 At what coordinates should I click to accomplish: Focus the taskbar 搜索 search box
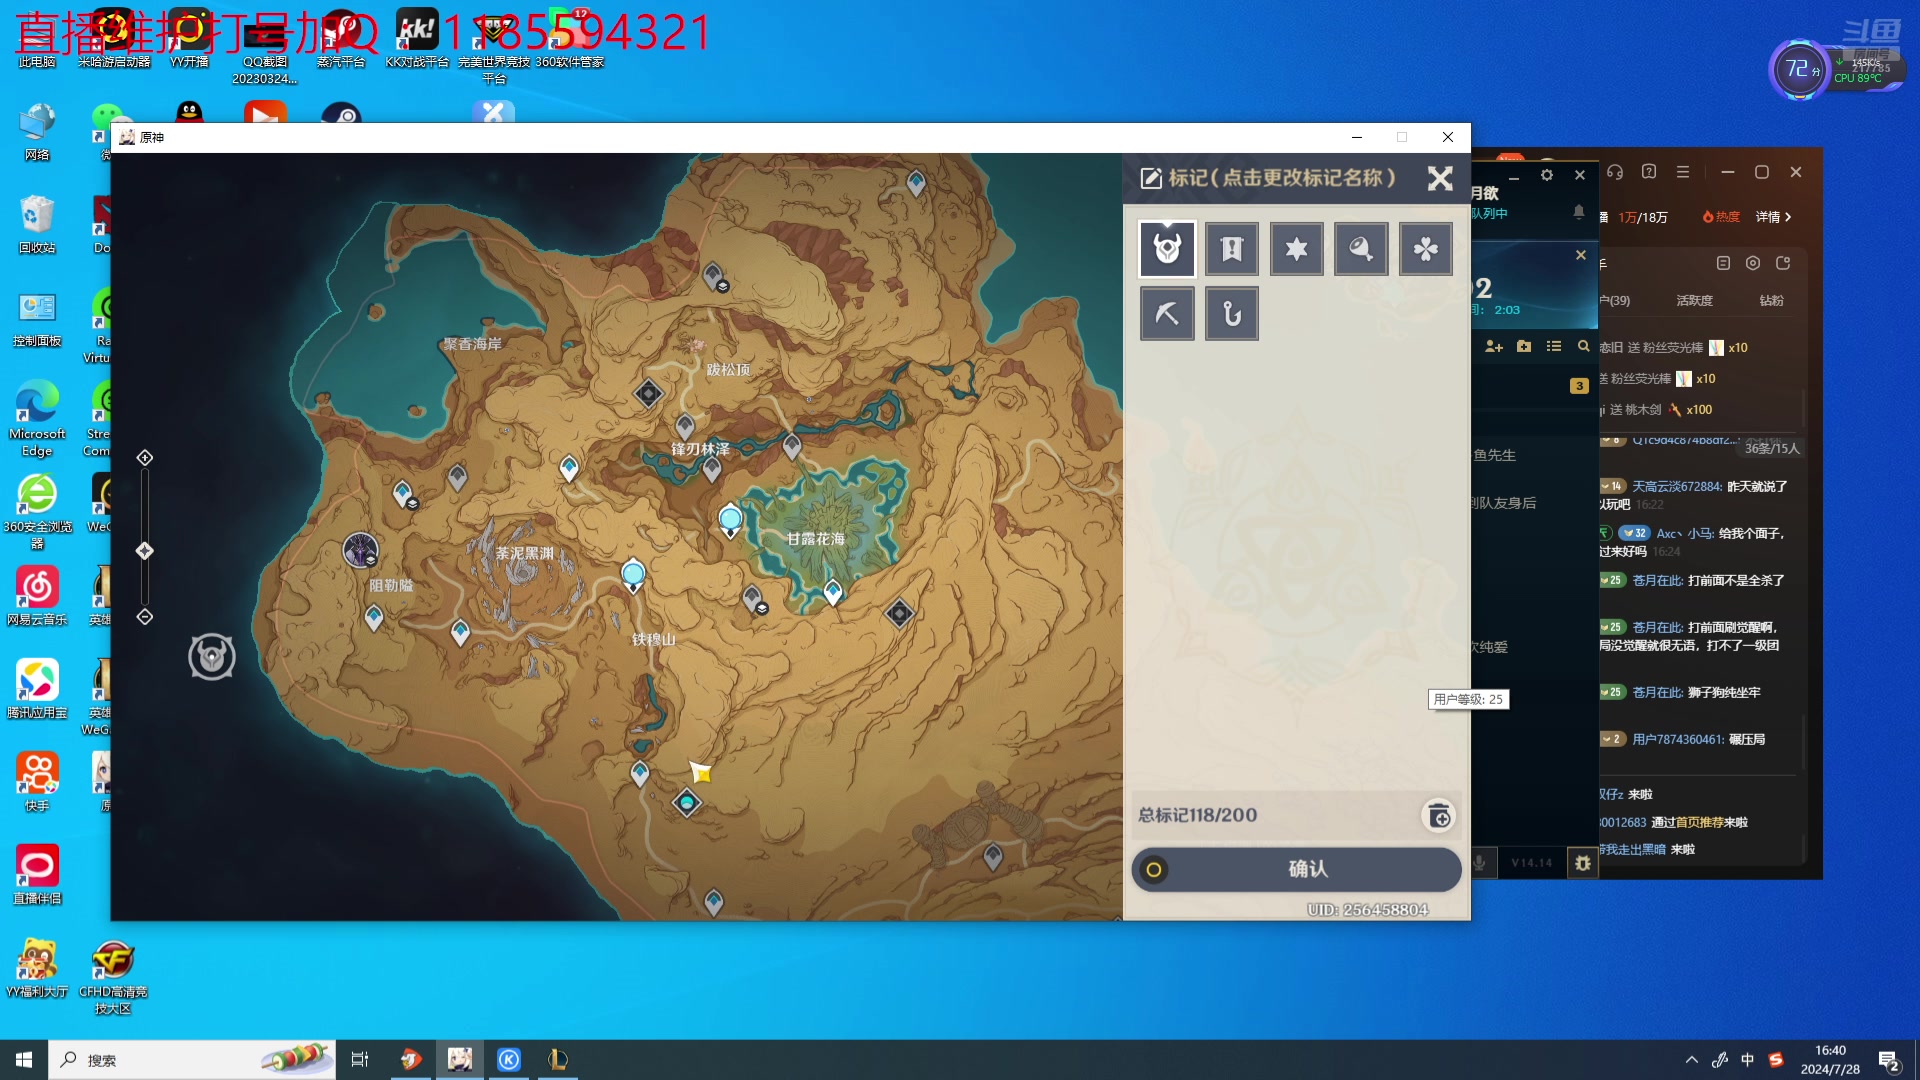point(192,1060)
